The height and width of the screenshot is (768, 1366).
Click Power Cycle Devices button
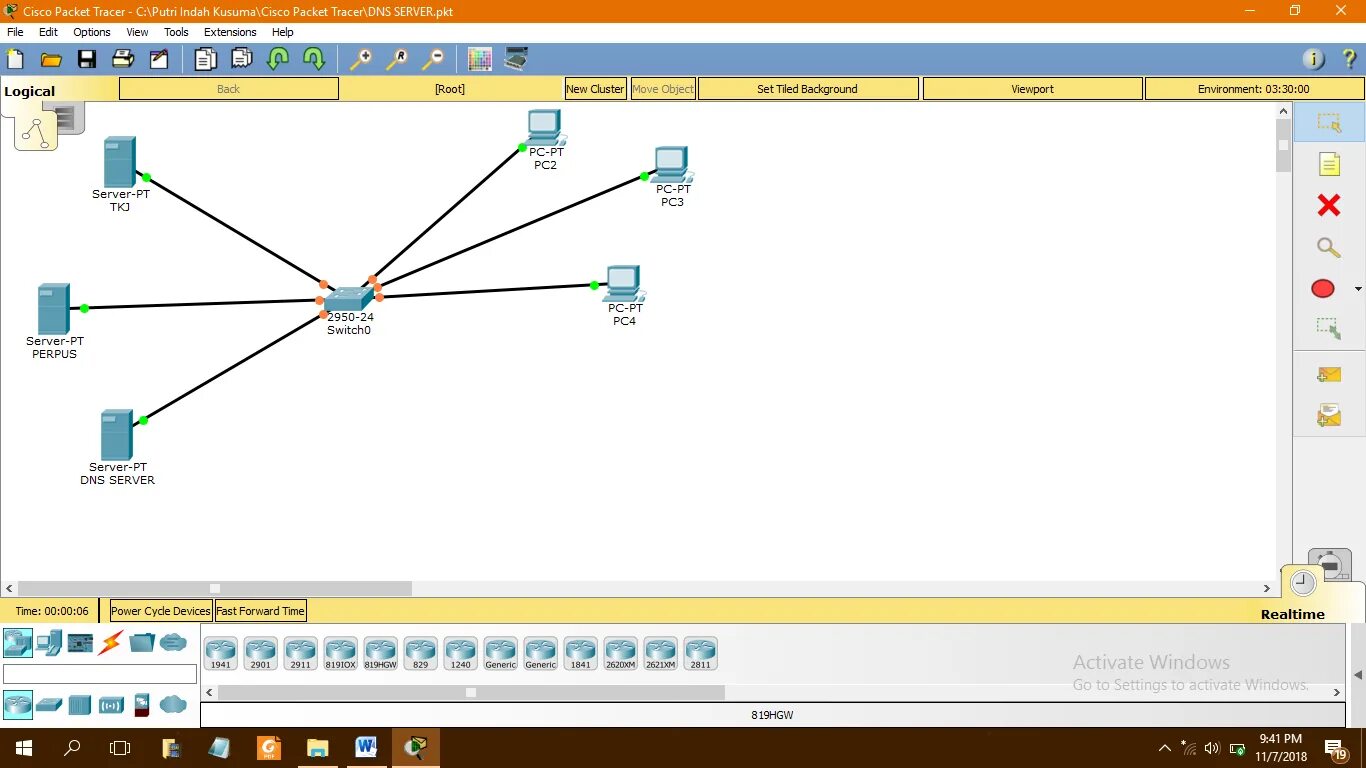(x=161, y=611)
